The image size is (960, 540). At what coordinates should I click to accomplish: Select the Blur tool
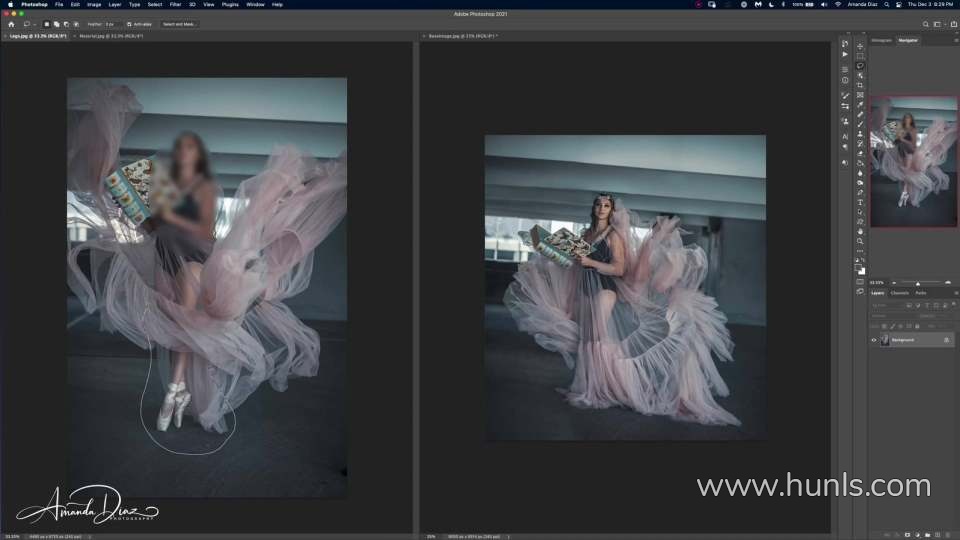click(860, 173)
